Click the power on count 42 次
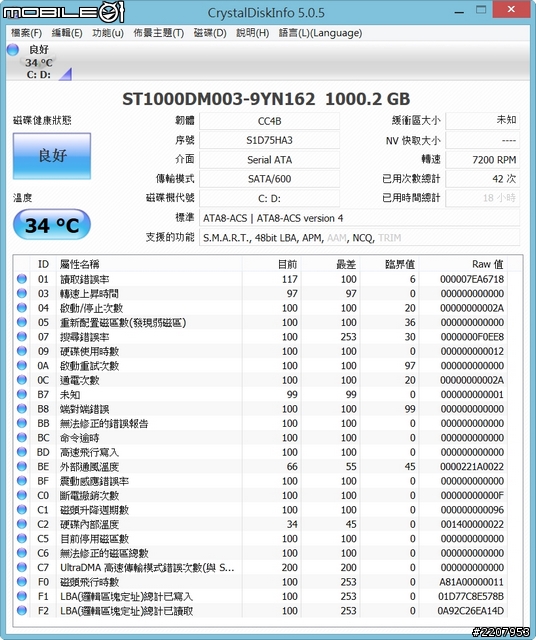Screen dimensions: 536x640 click(x=483, y=179)
